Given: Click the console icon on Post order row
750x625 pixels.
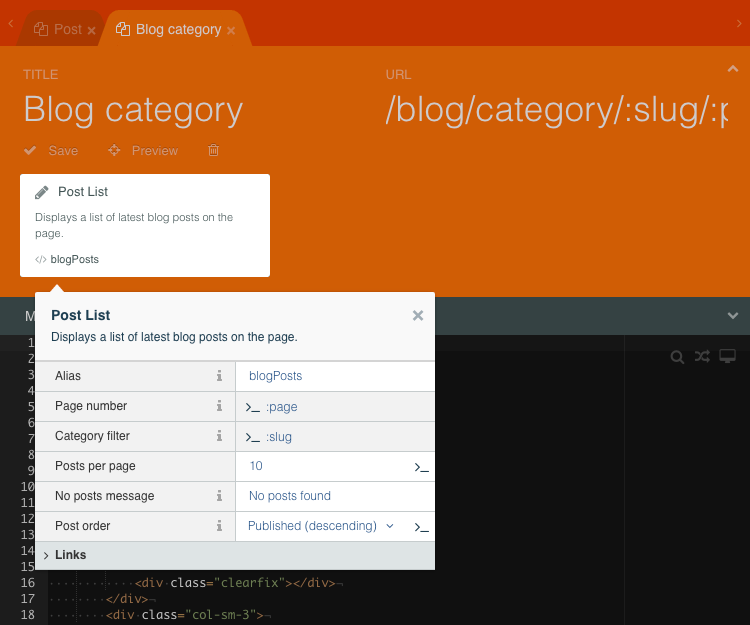Looking at the screenshot, I should pyautogui.click(x=422, y=527).
